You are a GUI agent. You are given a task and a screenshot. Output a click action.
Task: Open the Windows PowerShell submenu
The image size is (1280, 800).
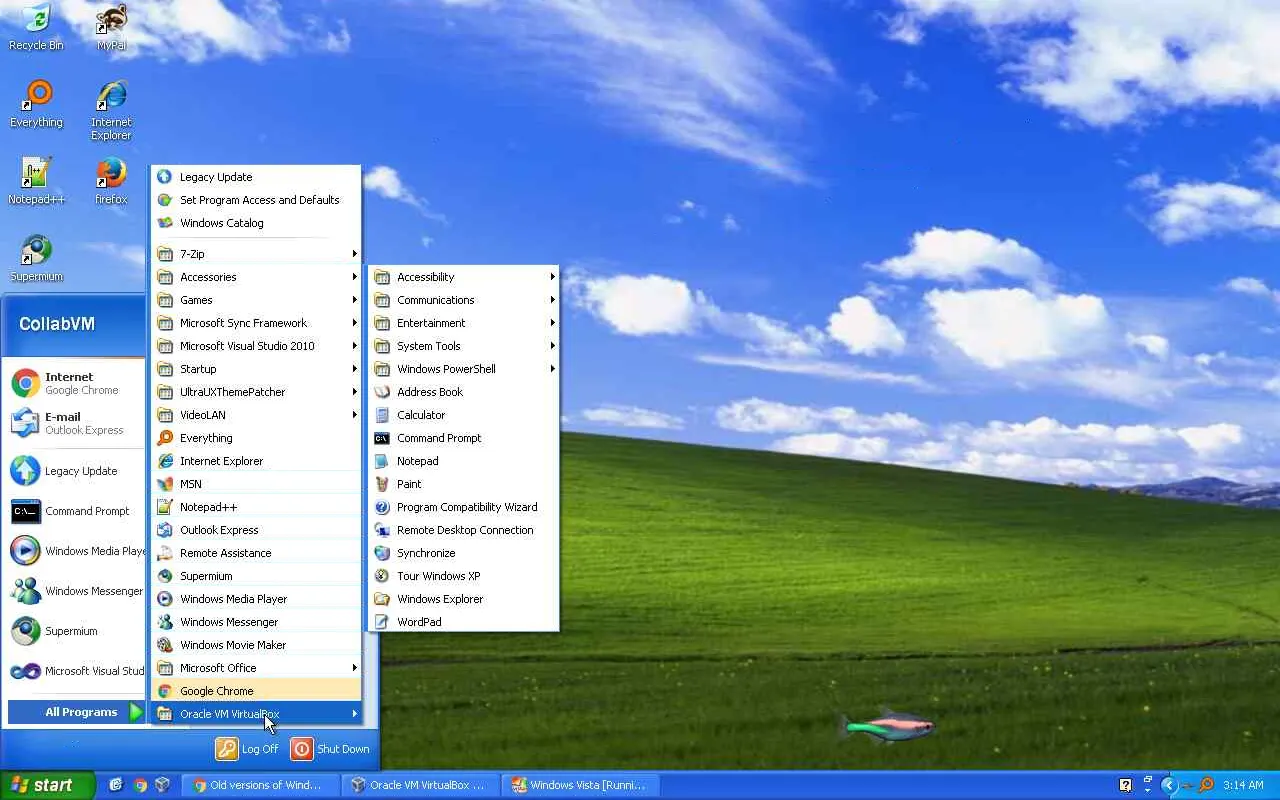[x=464, y=369]
